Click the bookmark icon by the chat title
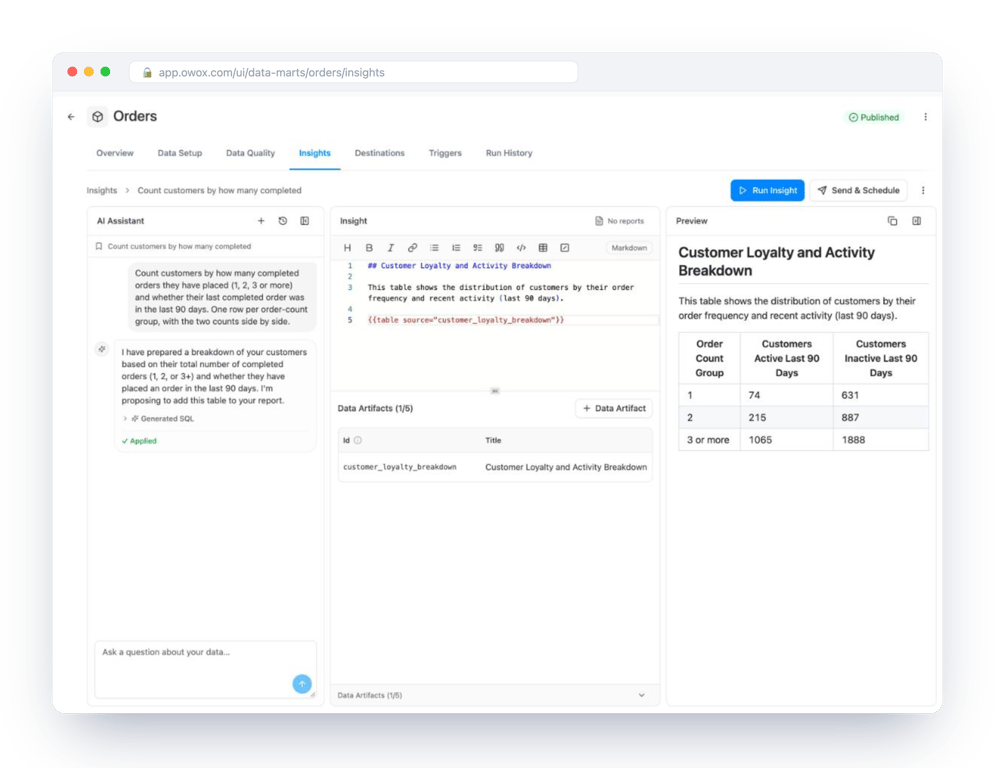This screenshot has width=995, height=768. (98, 246)
